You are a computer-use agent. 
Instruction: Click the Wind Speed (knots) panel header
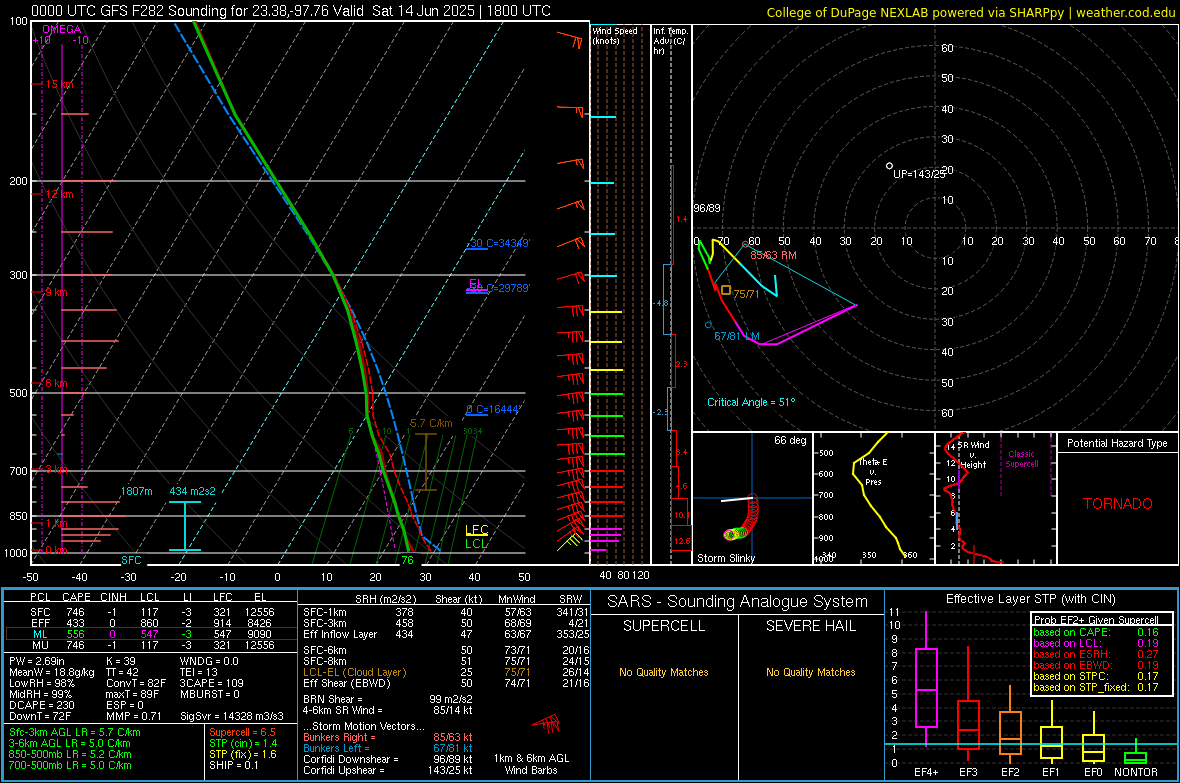tap(615, 35)
